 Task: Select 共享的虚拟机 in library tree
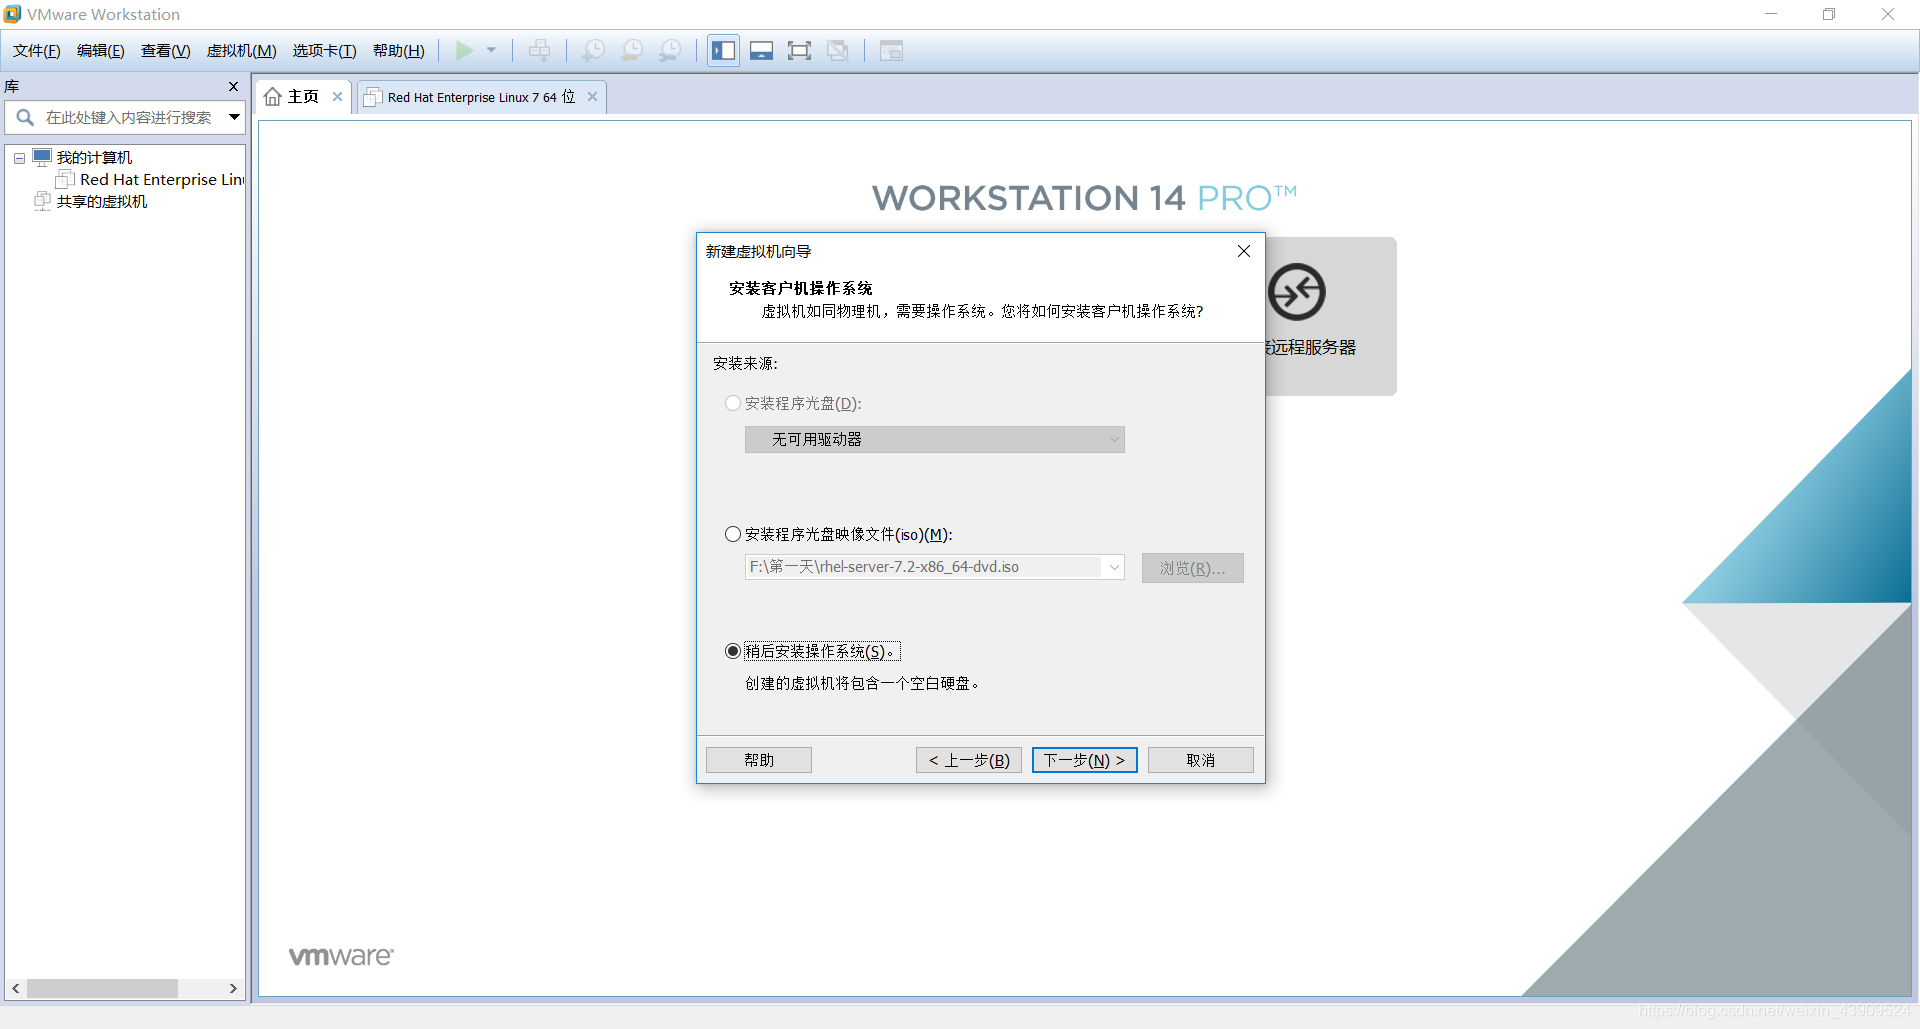(x=102, y=202)
